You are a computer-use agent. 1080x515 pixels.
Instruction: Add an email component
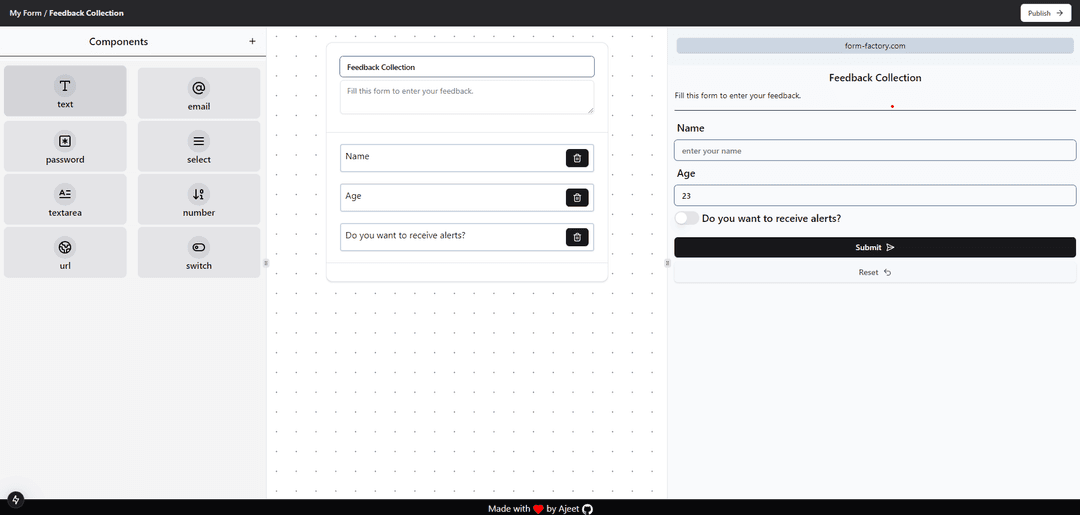click(x=198, y=93)
